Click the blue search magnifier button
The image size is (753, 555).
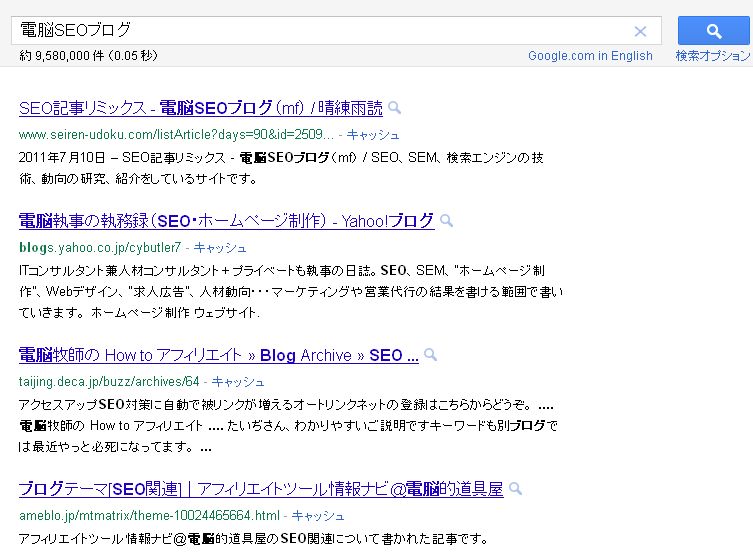coord(714,31)
